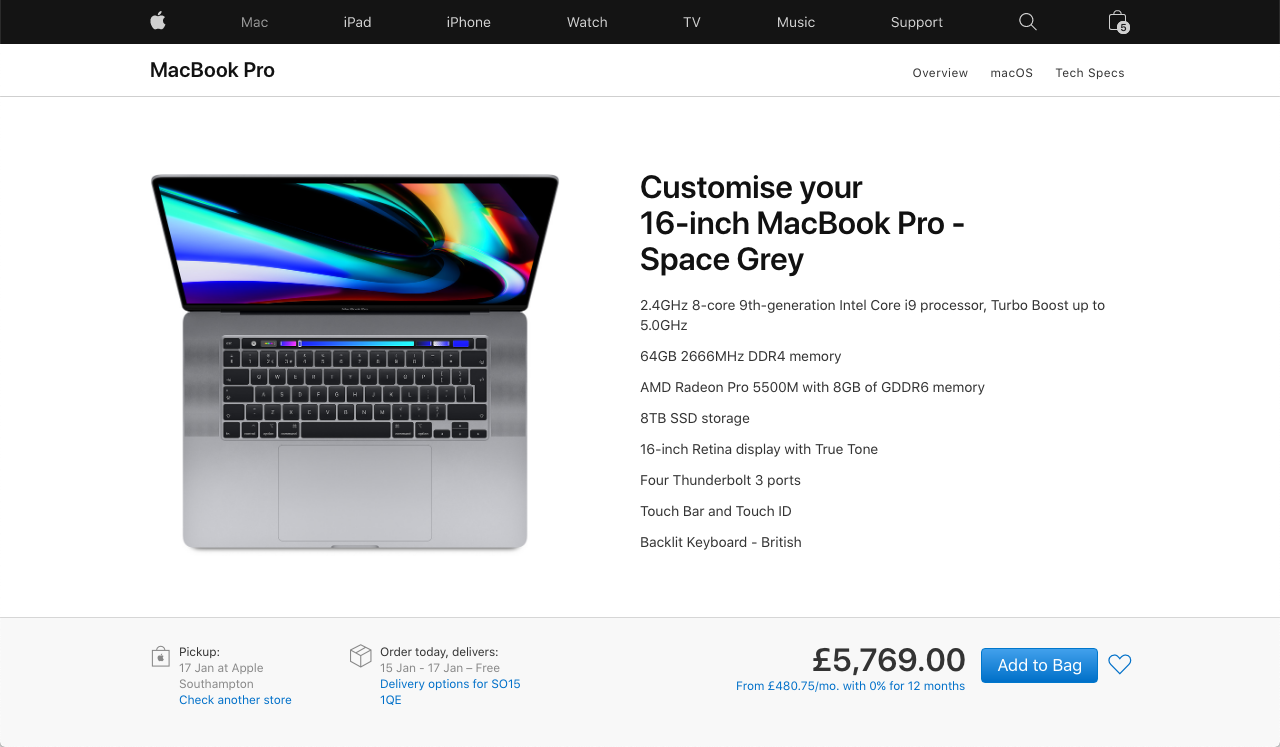Switch to the Overview tab
The width and height of the screenshot is (1280, 747).
pyautogui.click(x=940, y=73)
